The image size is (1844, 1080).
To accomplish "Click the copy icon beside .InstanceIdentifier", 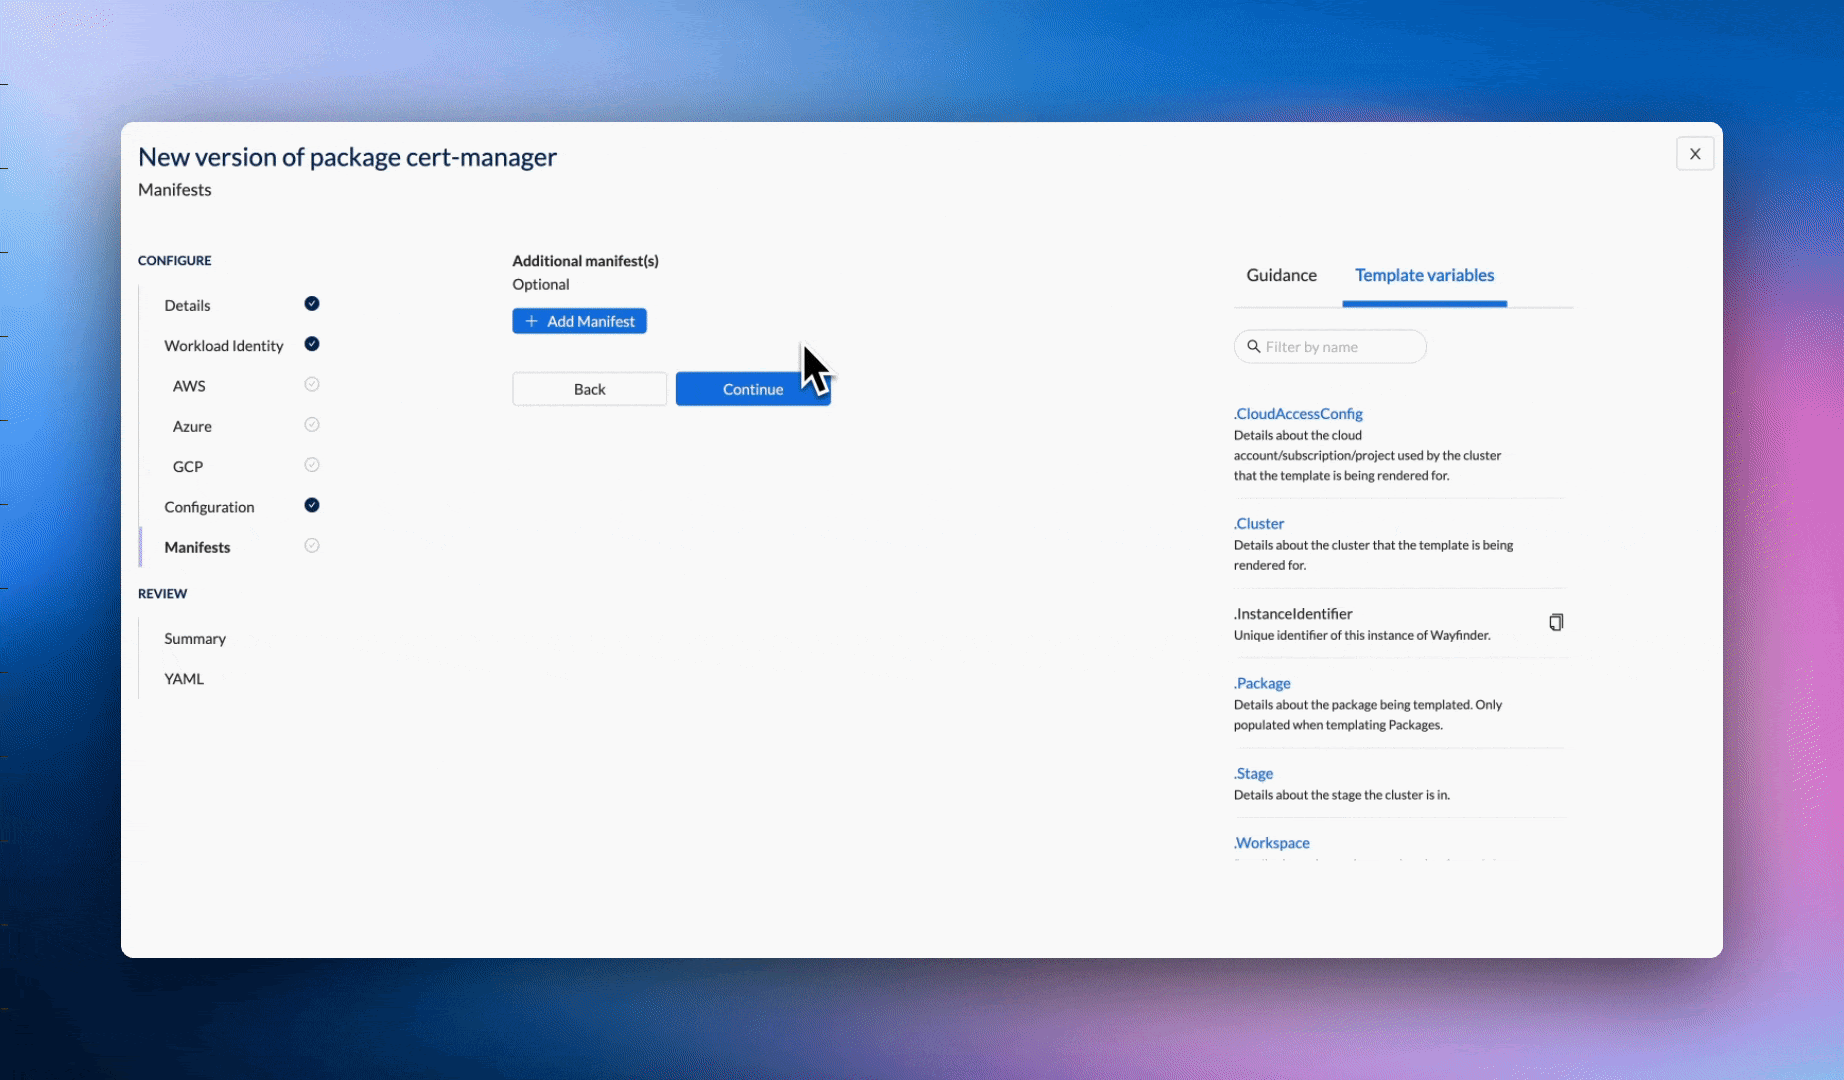I will [x=1556, y=623].
